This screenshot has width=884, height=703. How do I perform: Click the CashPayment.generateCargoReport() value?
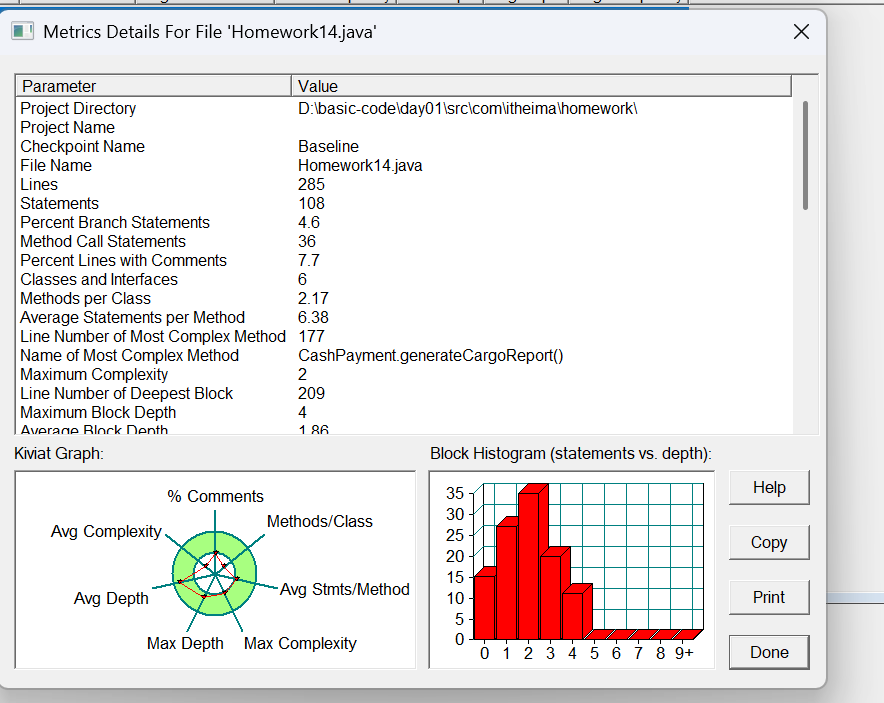430,356
